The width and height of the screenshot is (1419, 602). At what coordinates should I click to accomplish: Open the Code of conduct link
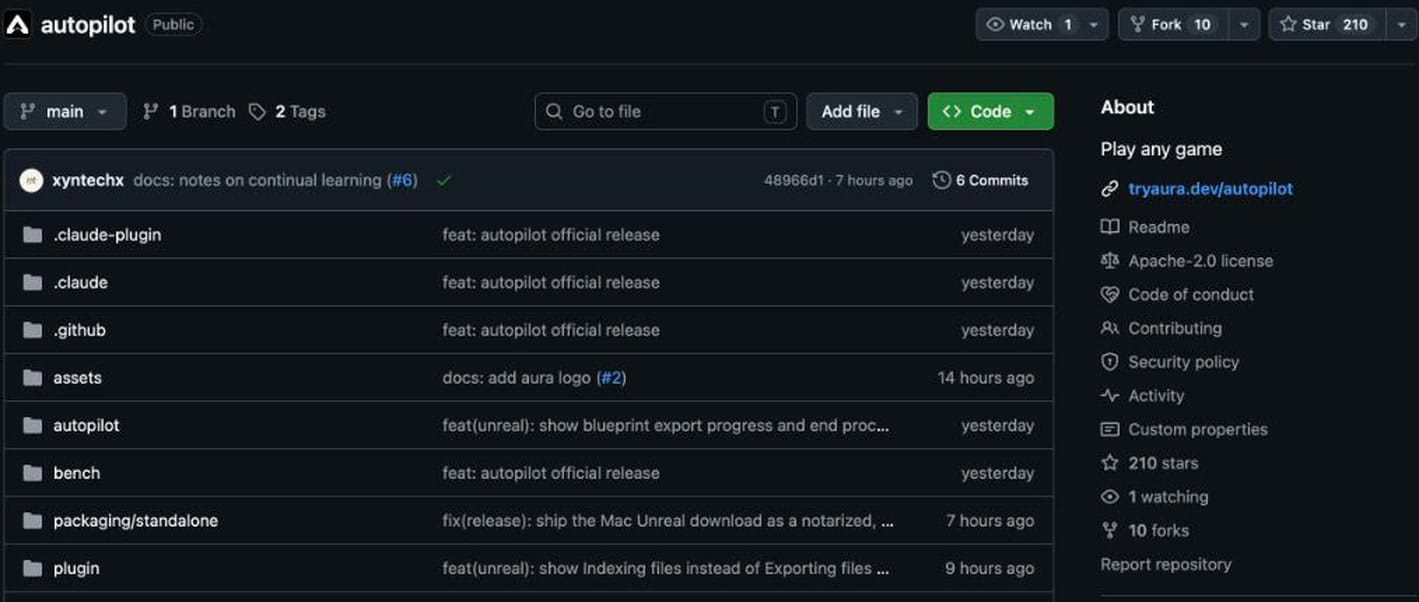pyautogui.click(x=1190, y=295)
